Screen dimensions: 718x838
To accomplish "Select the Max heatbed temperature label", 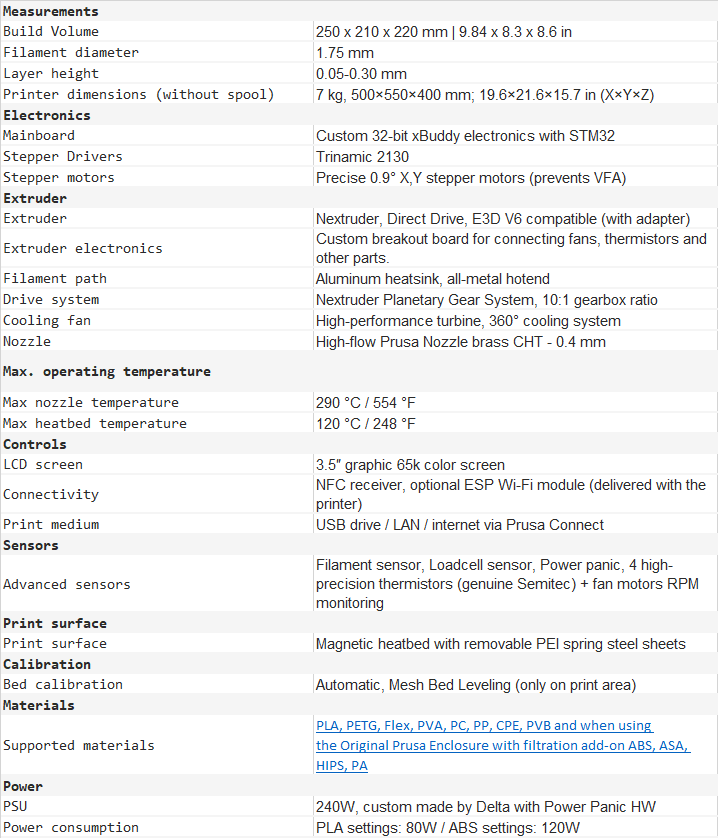I will point(95,423).
